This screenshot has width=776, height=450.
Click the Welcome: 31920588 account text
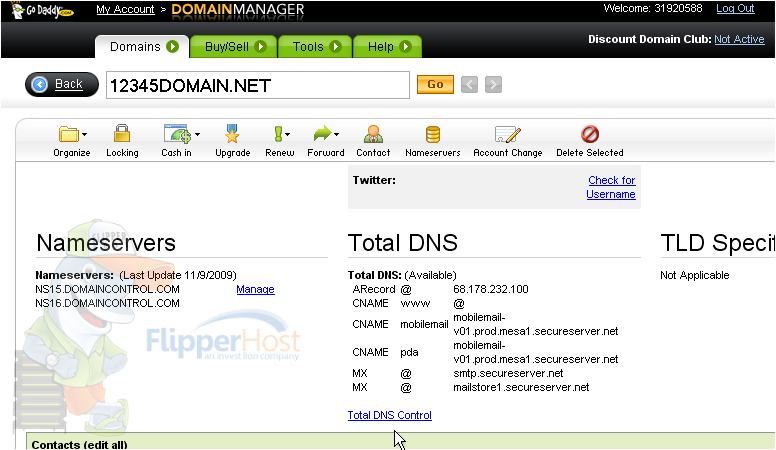(653, 8)
